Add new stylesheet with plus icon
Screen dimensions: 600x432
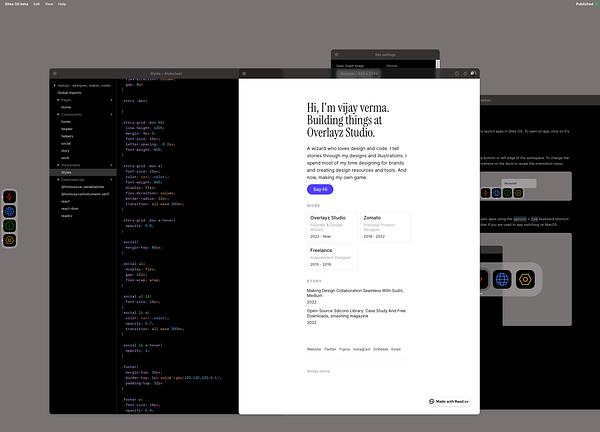tap(112, 165)
